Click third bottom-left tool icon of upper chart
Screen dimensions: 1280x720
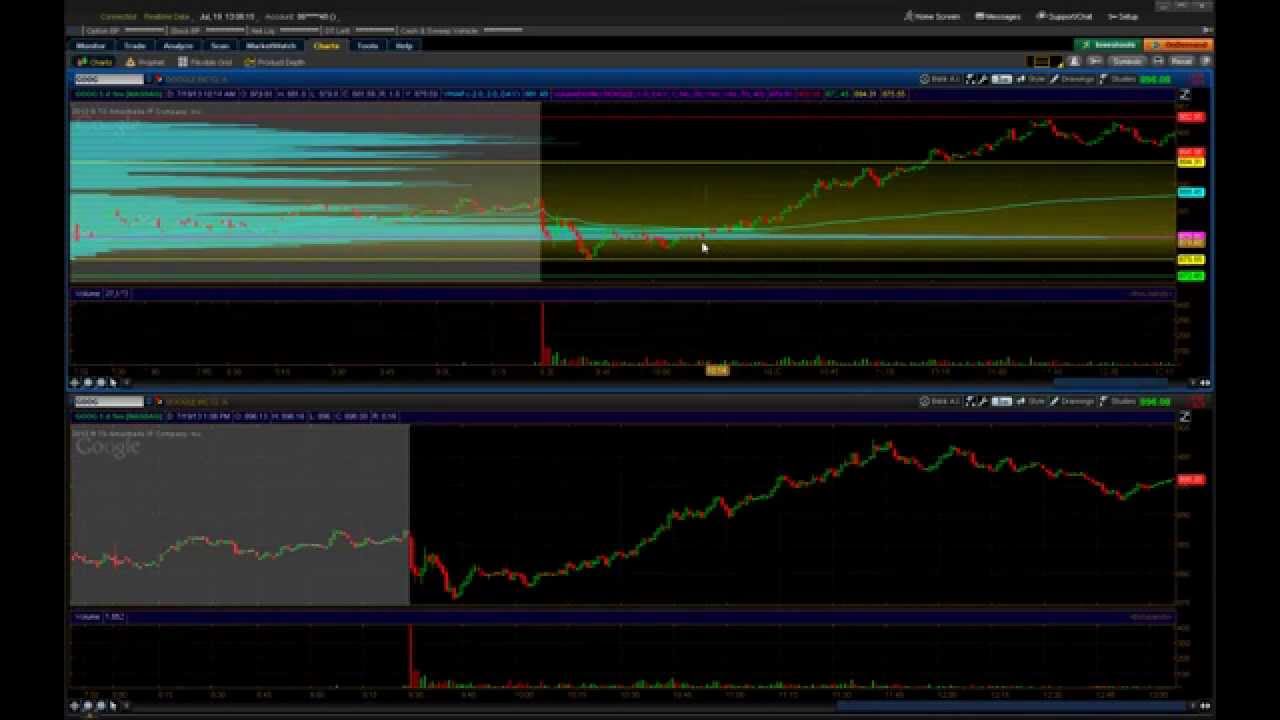coord(100,382)
